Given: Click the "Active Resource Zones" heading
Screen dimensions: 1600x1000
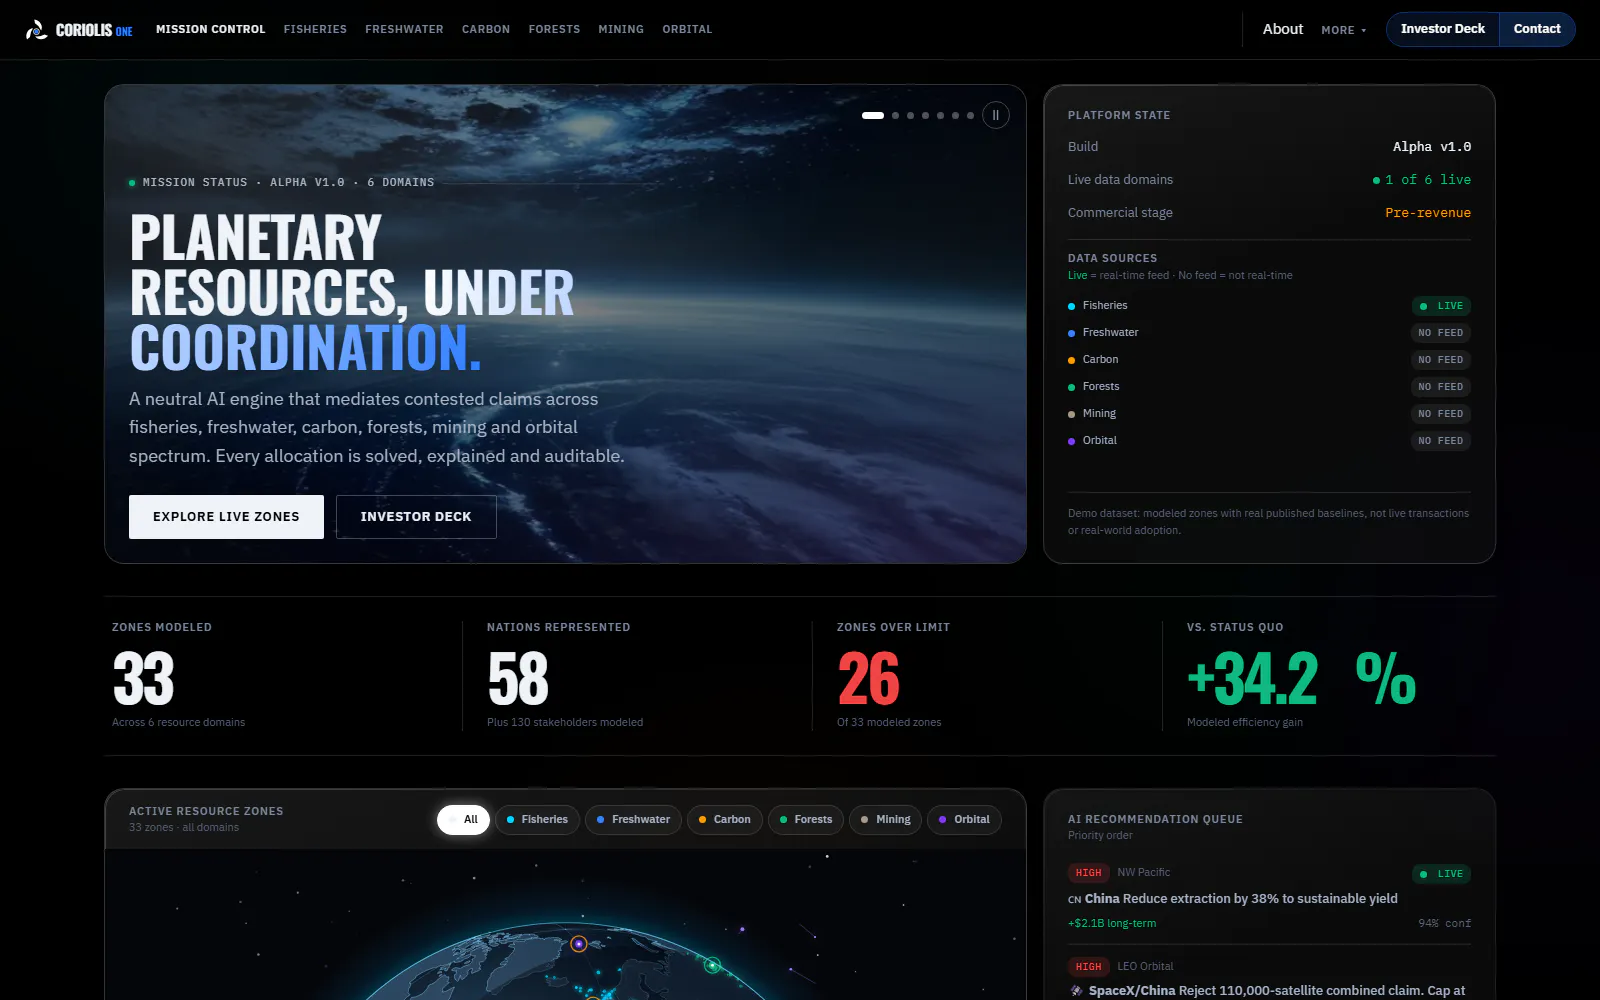Looking at the screenshot, I should (x=206, y=812).
